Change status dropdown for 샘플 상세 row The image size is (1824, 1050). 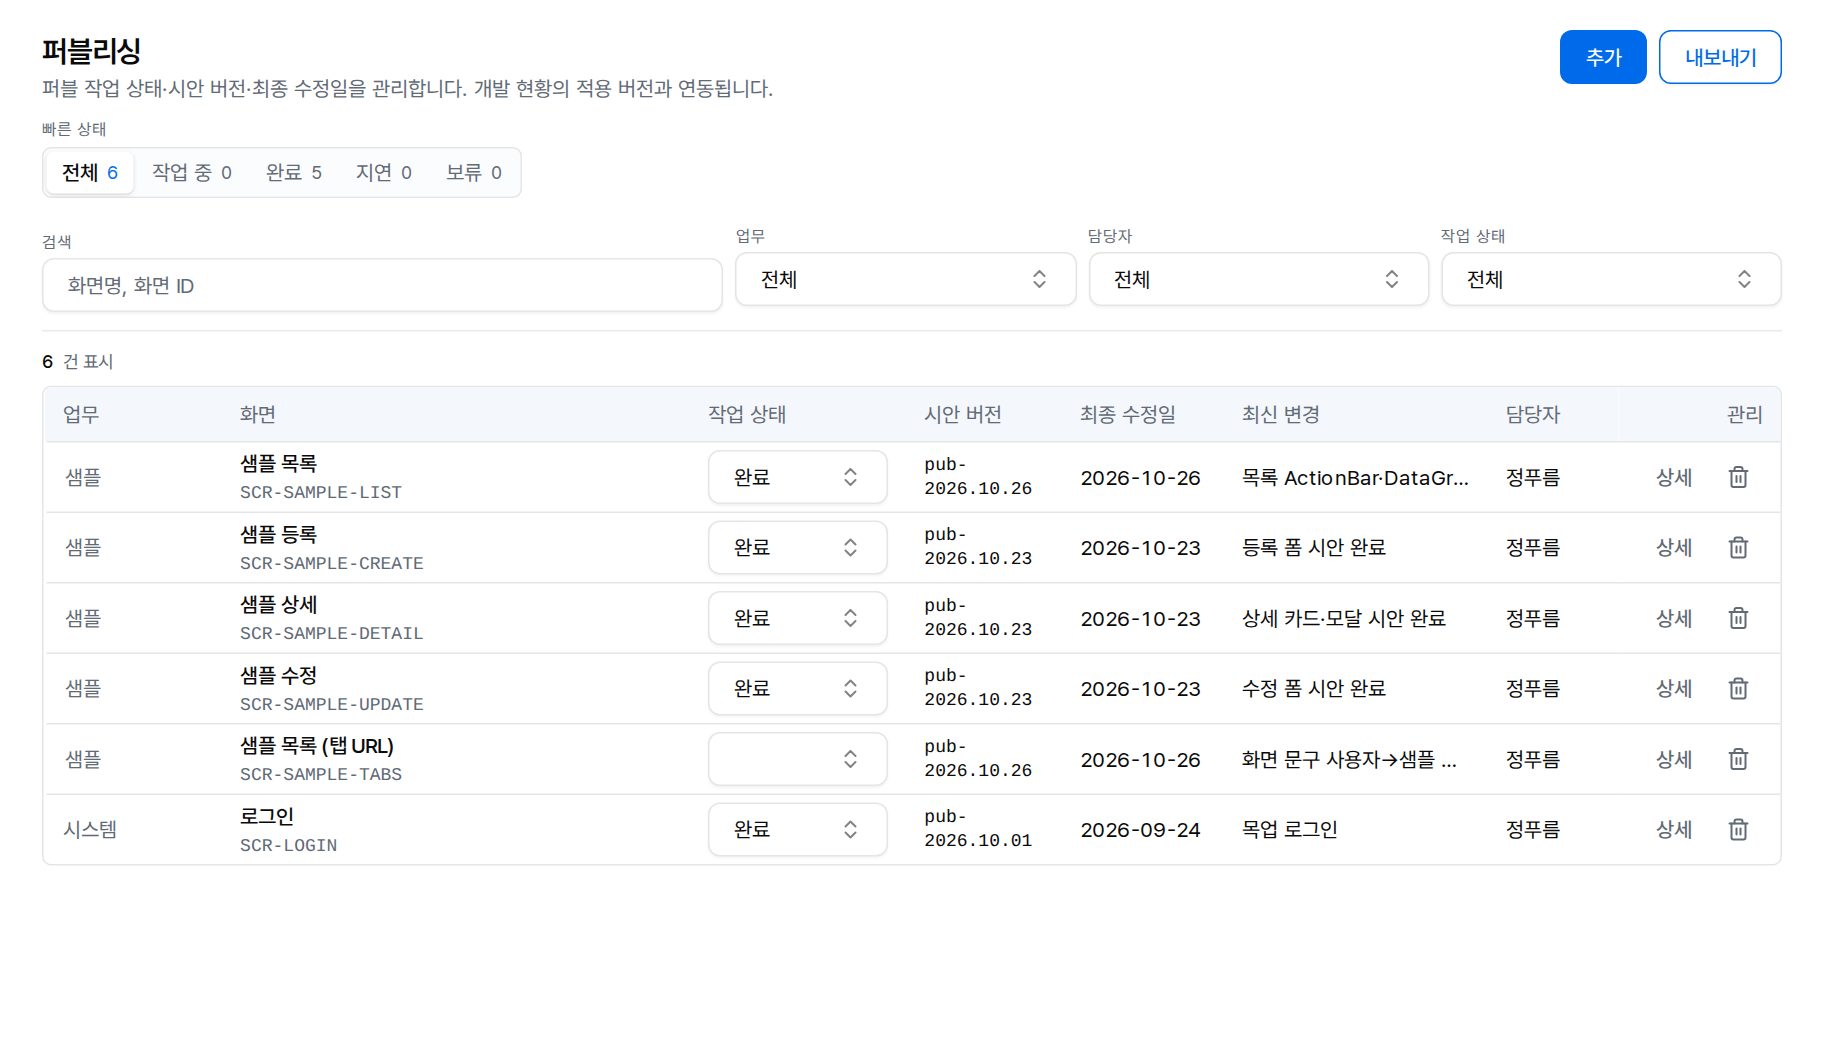[x=797, y=618]
